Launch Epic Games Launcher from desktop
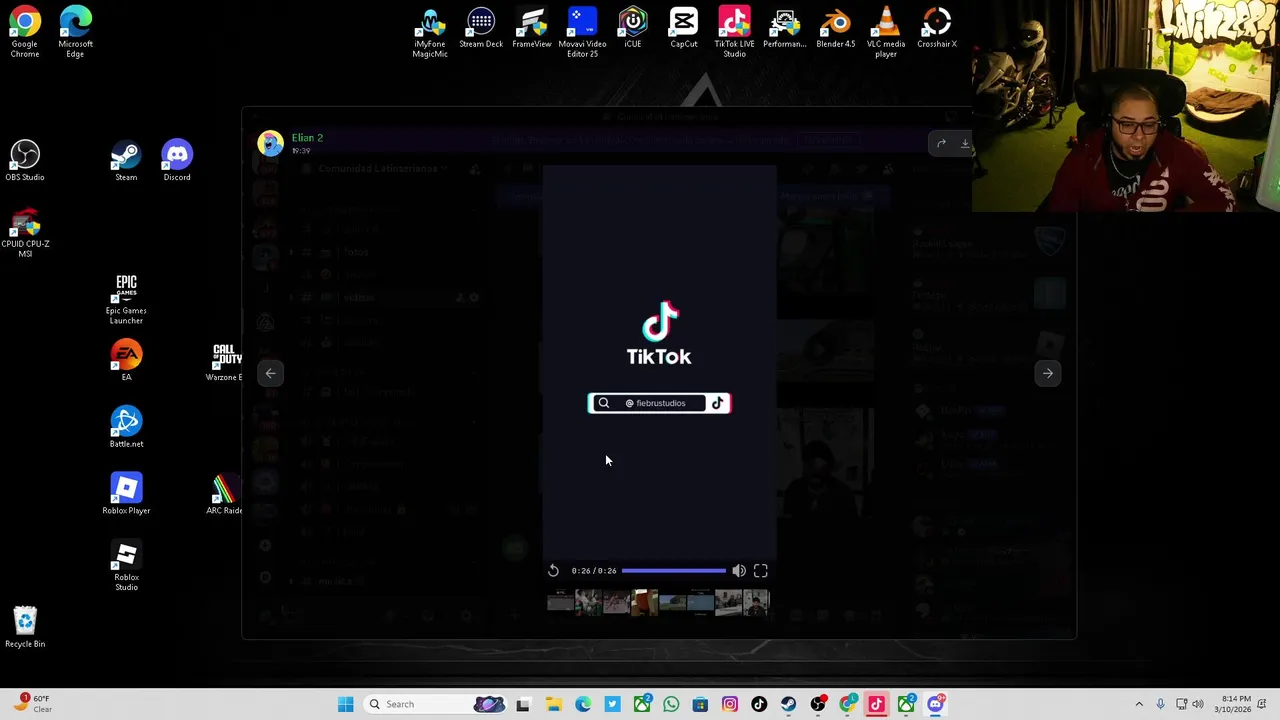Viewport: 1280px width, 720px height. [126, 298]
